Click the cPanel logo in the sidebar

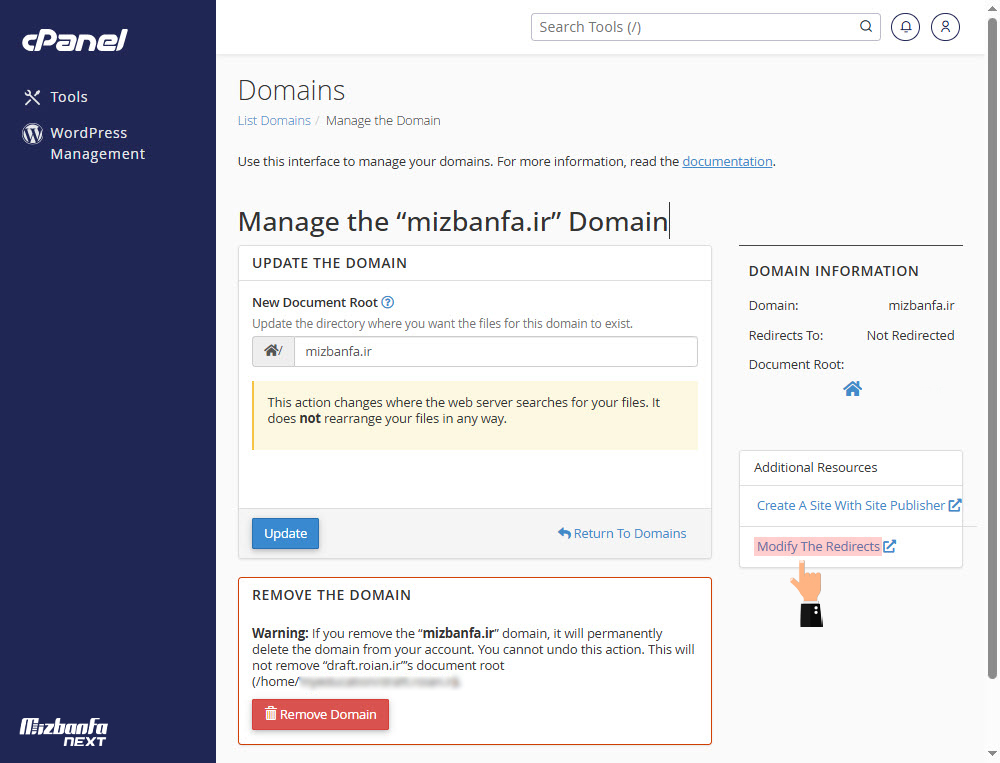pyautogui.click(x=75, y=41)
